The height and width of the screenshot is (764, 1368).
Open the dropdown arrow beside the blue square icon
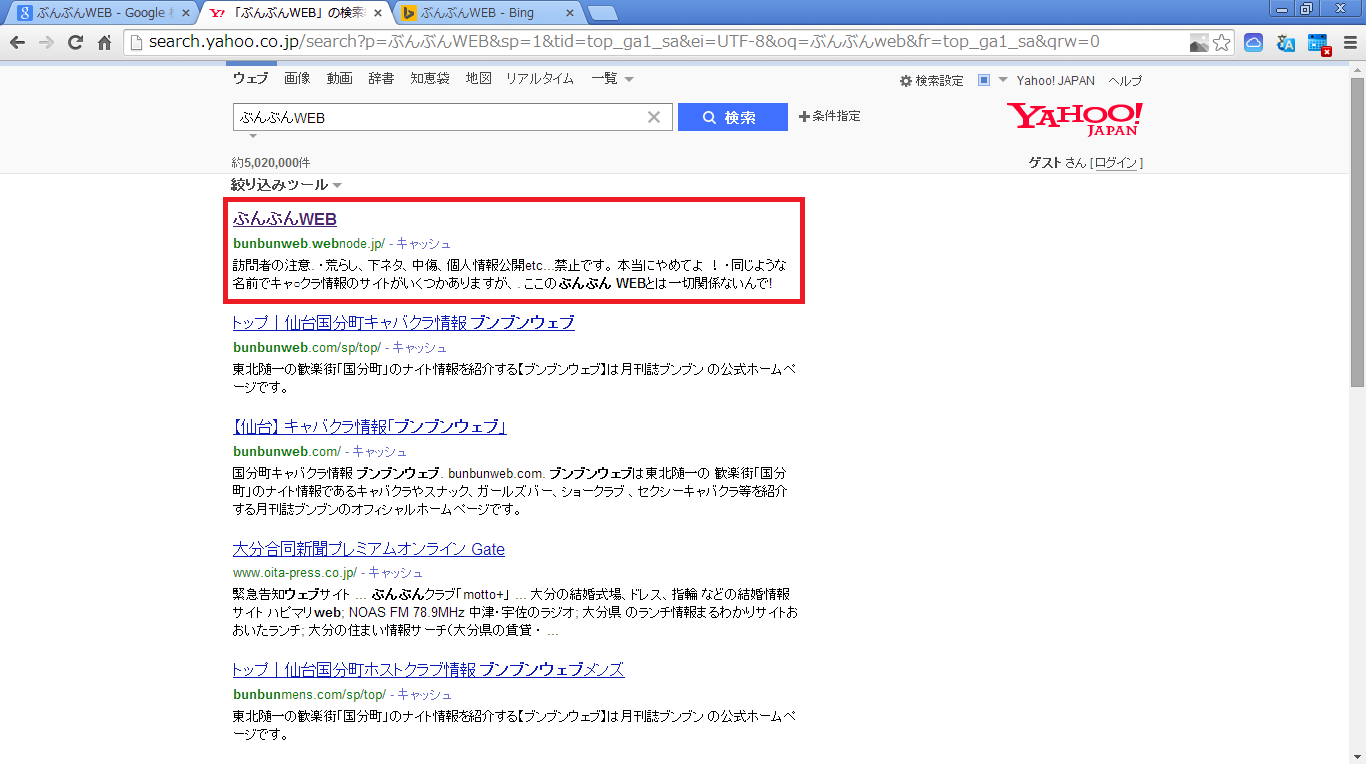tap(1002, 80)
